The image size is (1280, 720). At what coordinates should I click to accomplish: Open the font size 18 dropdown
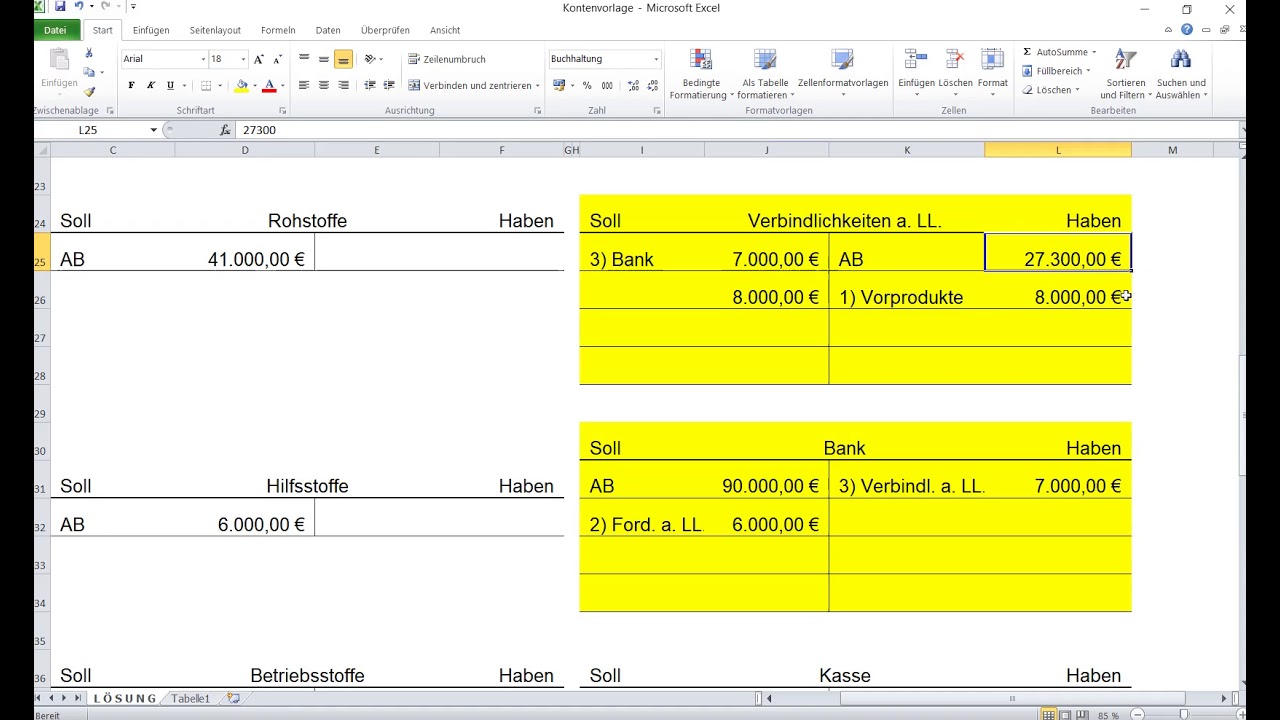tap(243, 59)
